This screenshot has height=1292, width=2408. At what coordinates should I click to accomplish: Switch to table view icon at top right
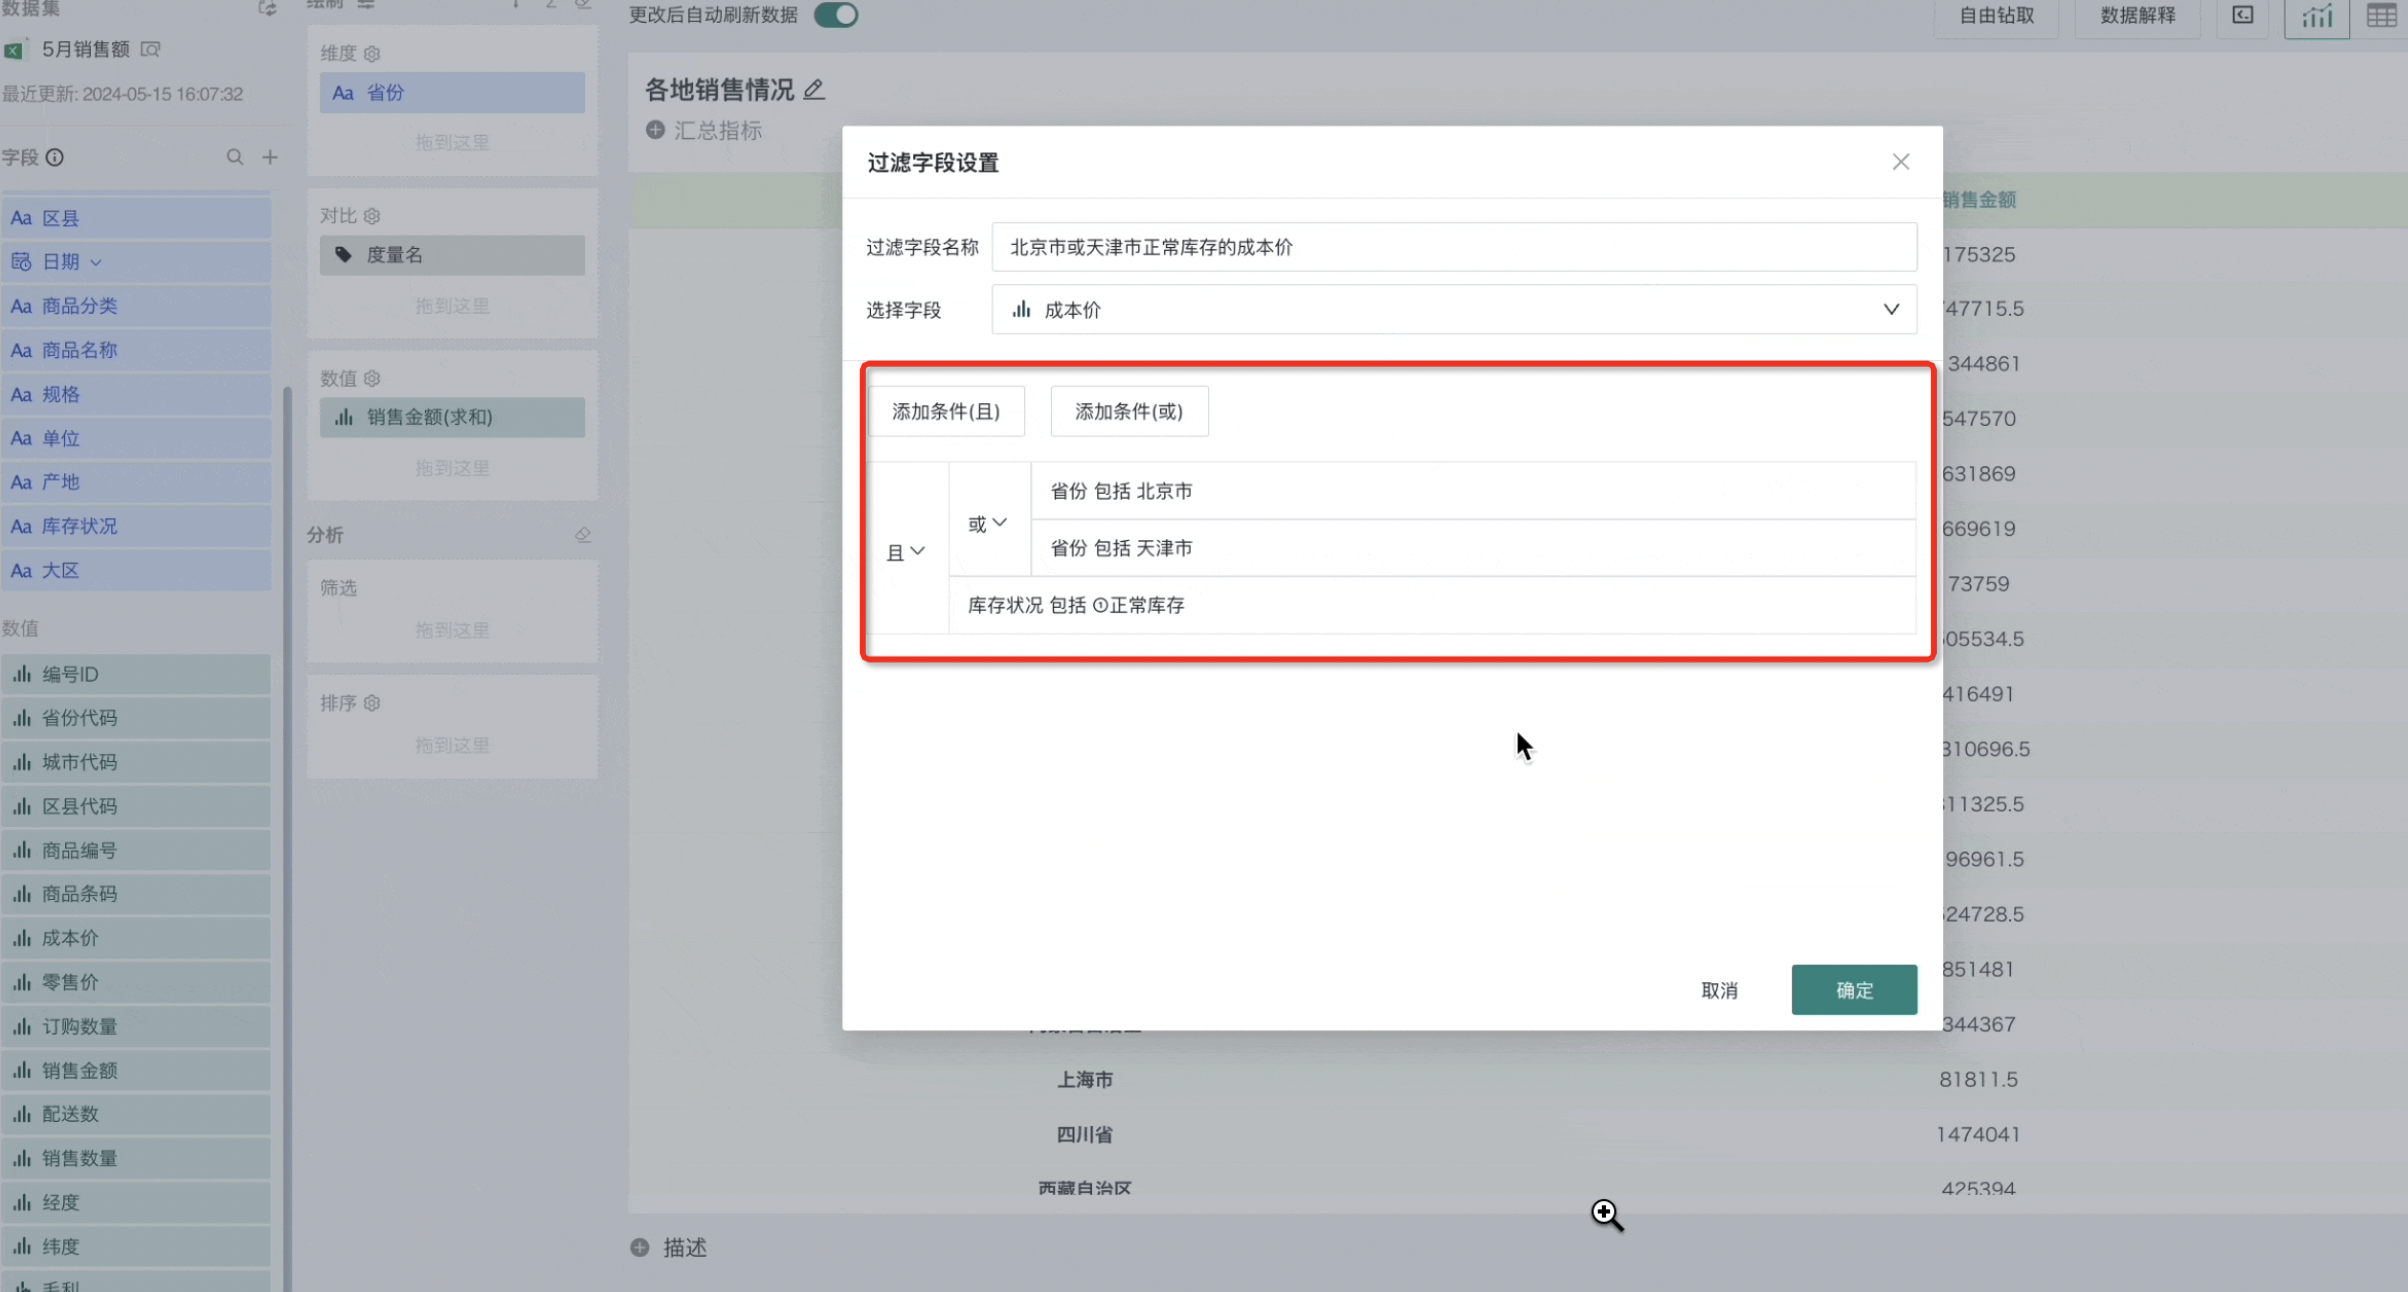(2380, 15)
